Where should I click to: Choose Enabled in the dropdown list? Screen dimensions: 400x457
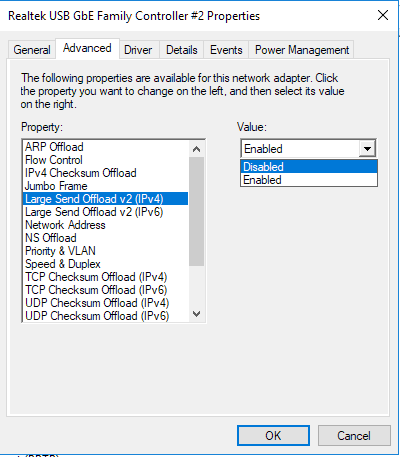point(309,180)
